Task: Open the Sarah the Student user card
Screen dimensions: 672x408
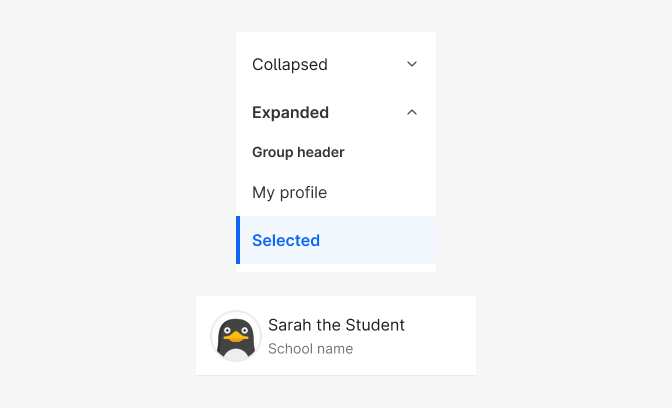Action: (x=336, y=336)
